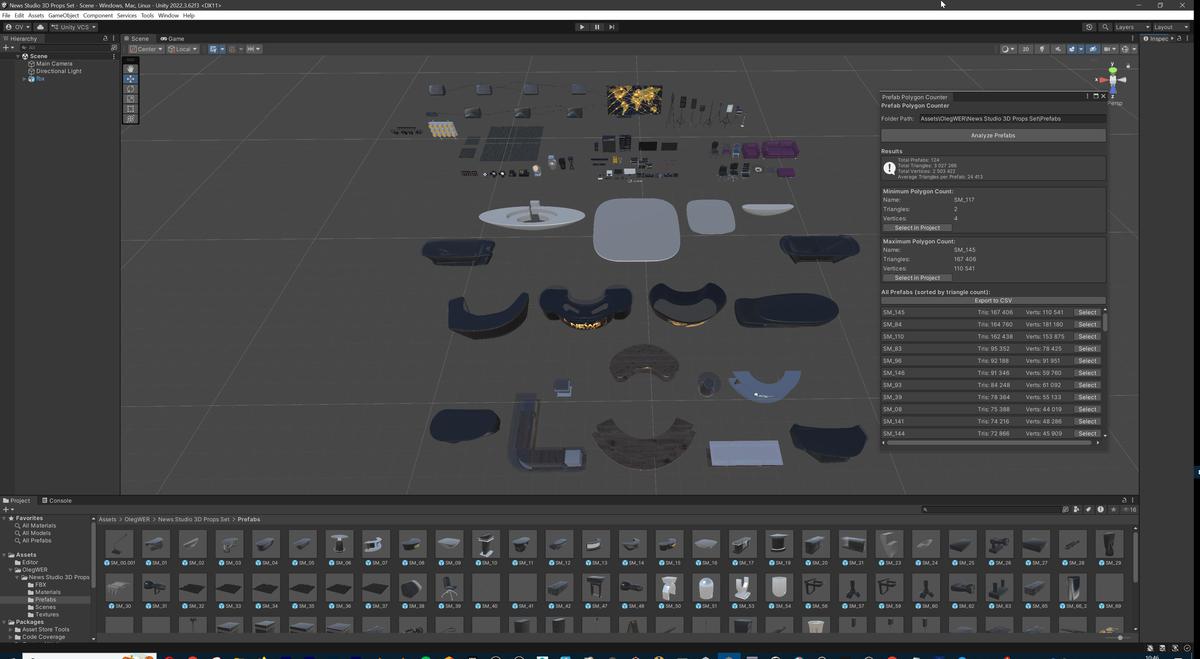This screenshot has height=659, width=1200.
Task: Open the OV account dropdown
Action: 16,27
